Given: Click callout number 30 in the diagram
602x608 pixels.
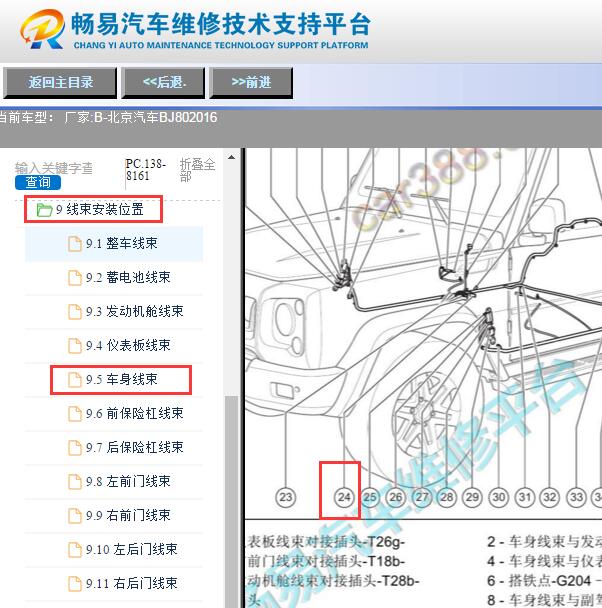Looking at the screenshot, I should [x=499, y=497].
